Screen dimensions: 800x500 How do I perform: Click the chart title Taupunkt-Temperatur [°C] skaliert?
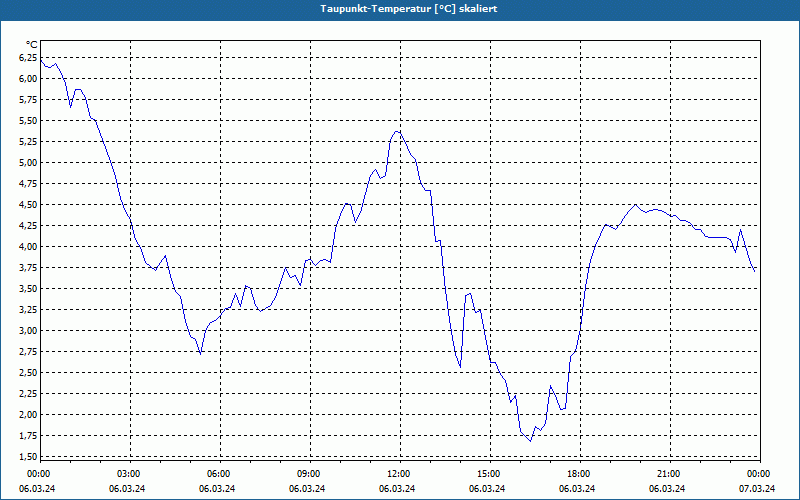409,9
